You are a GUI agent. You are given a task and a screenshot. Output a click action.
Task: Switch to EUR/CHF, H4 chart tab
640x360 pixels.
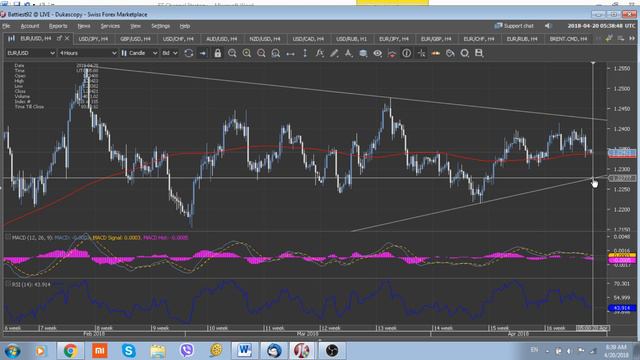tap(479, 39)
